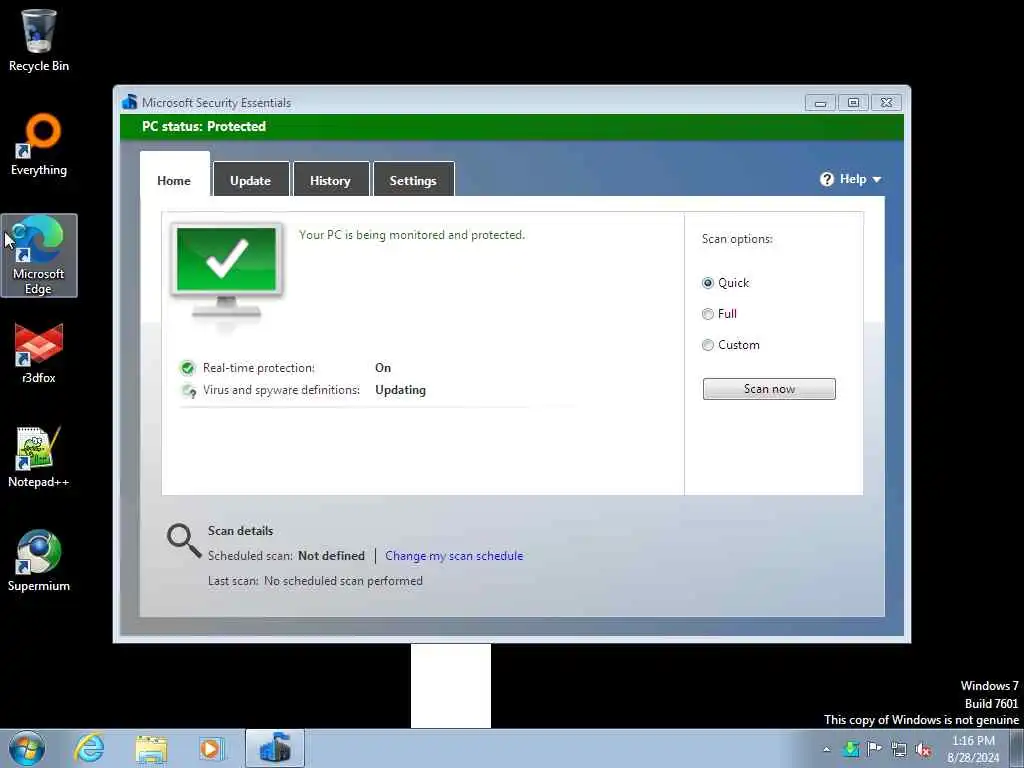Open the Settings tab

point(413,179)
